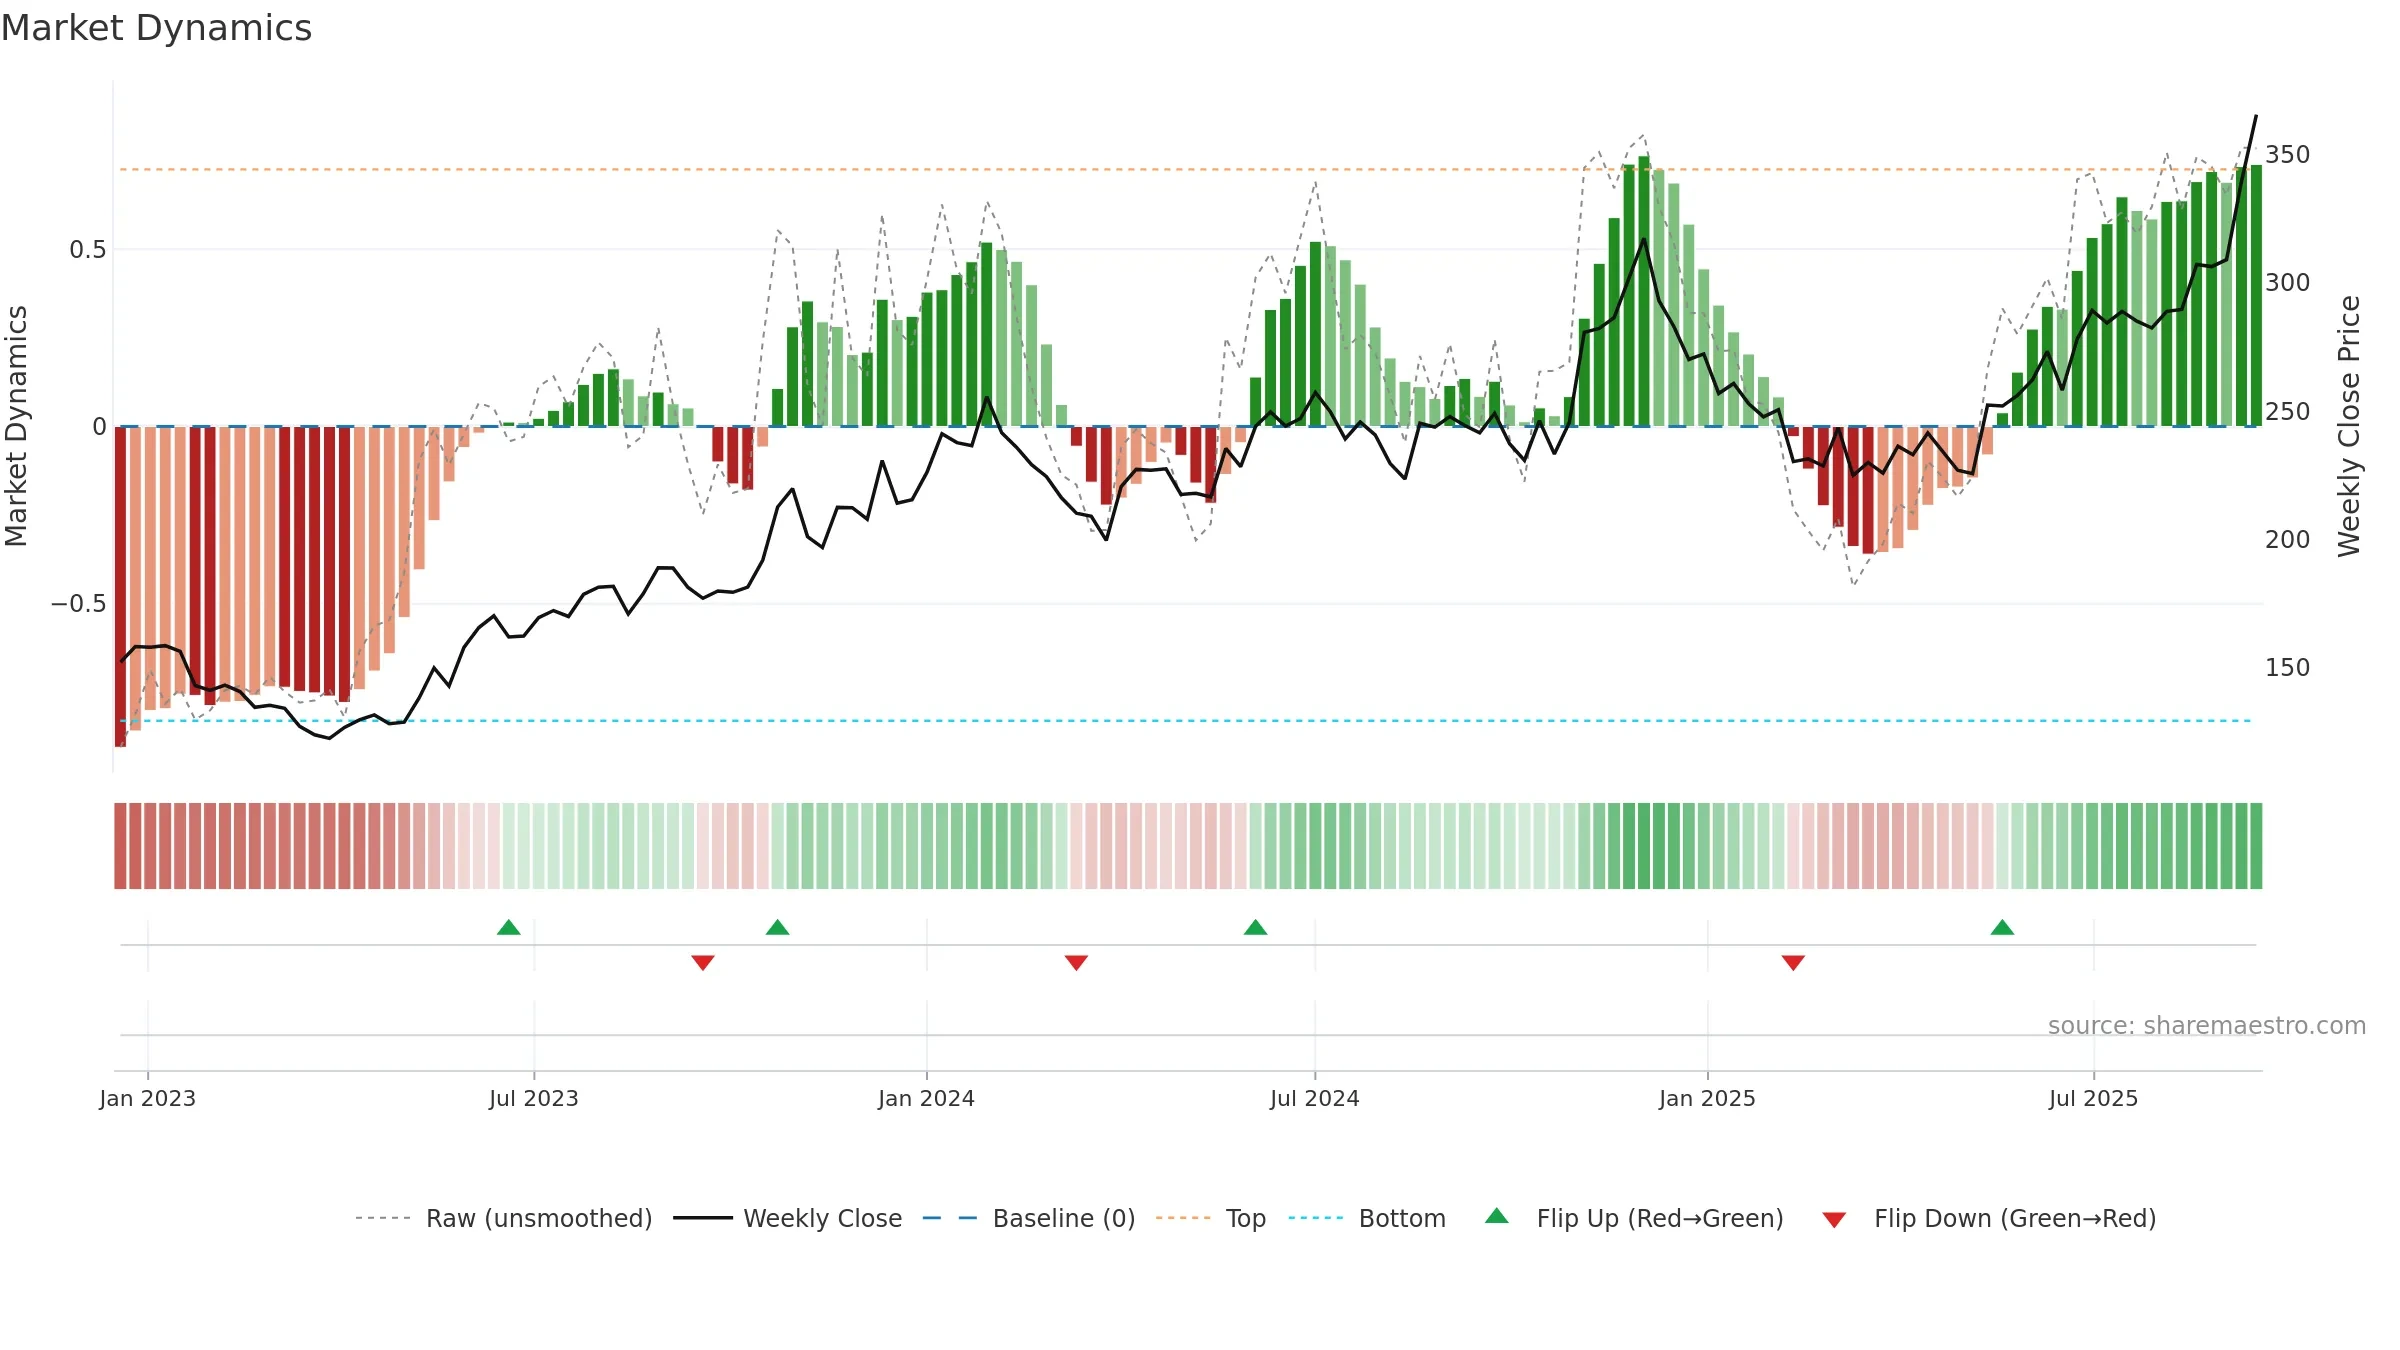
Task: Toggle the Flip Down (Green→Red) legend entry
Action: [x=1989, y=1218]
